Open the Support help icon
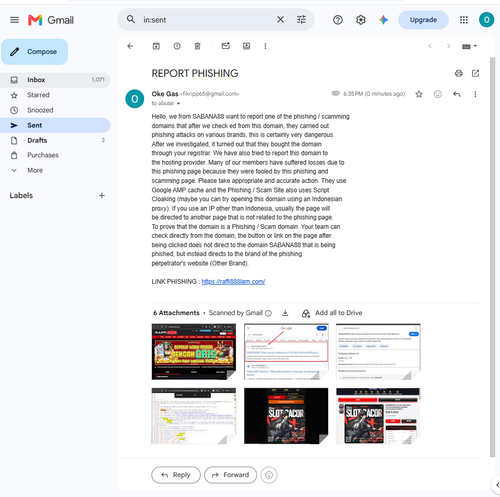Viewport: 500px width, 497px height. point(338,20)
